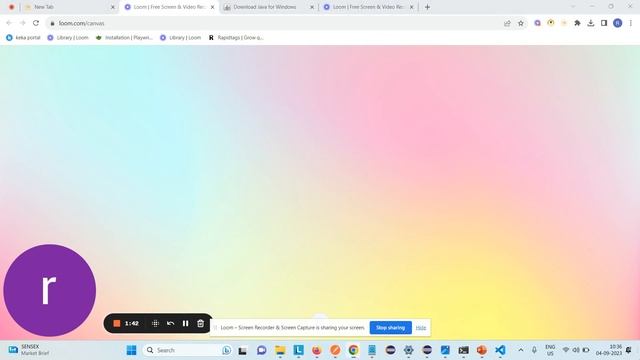Screen dimensions: 640x360
Task: Open the notifications bell in the taskbar
Action: (x=629, y=350)
